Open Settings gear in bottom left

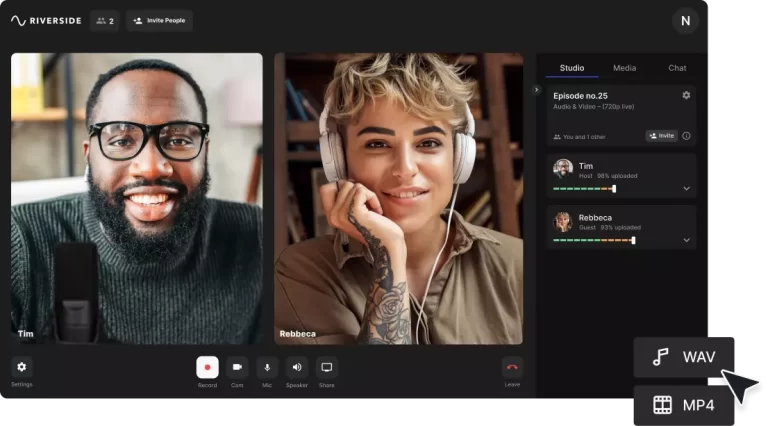point(22,367)
